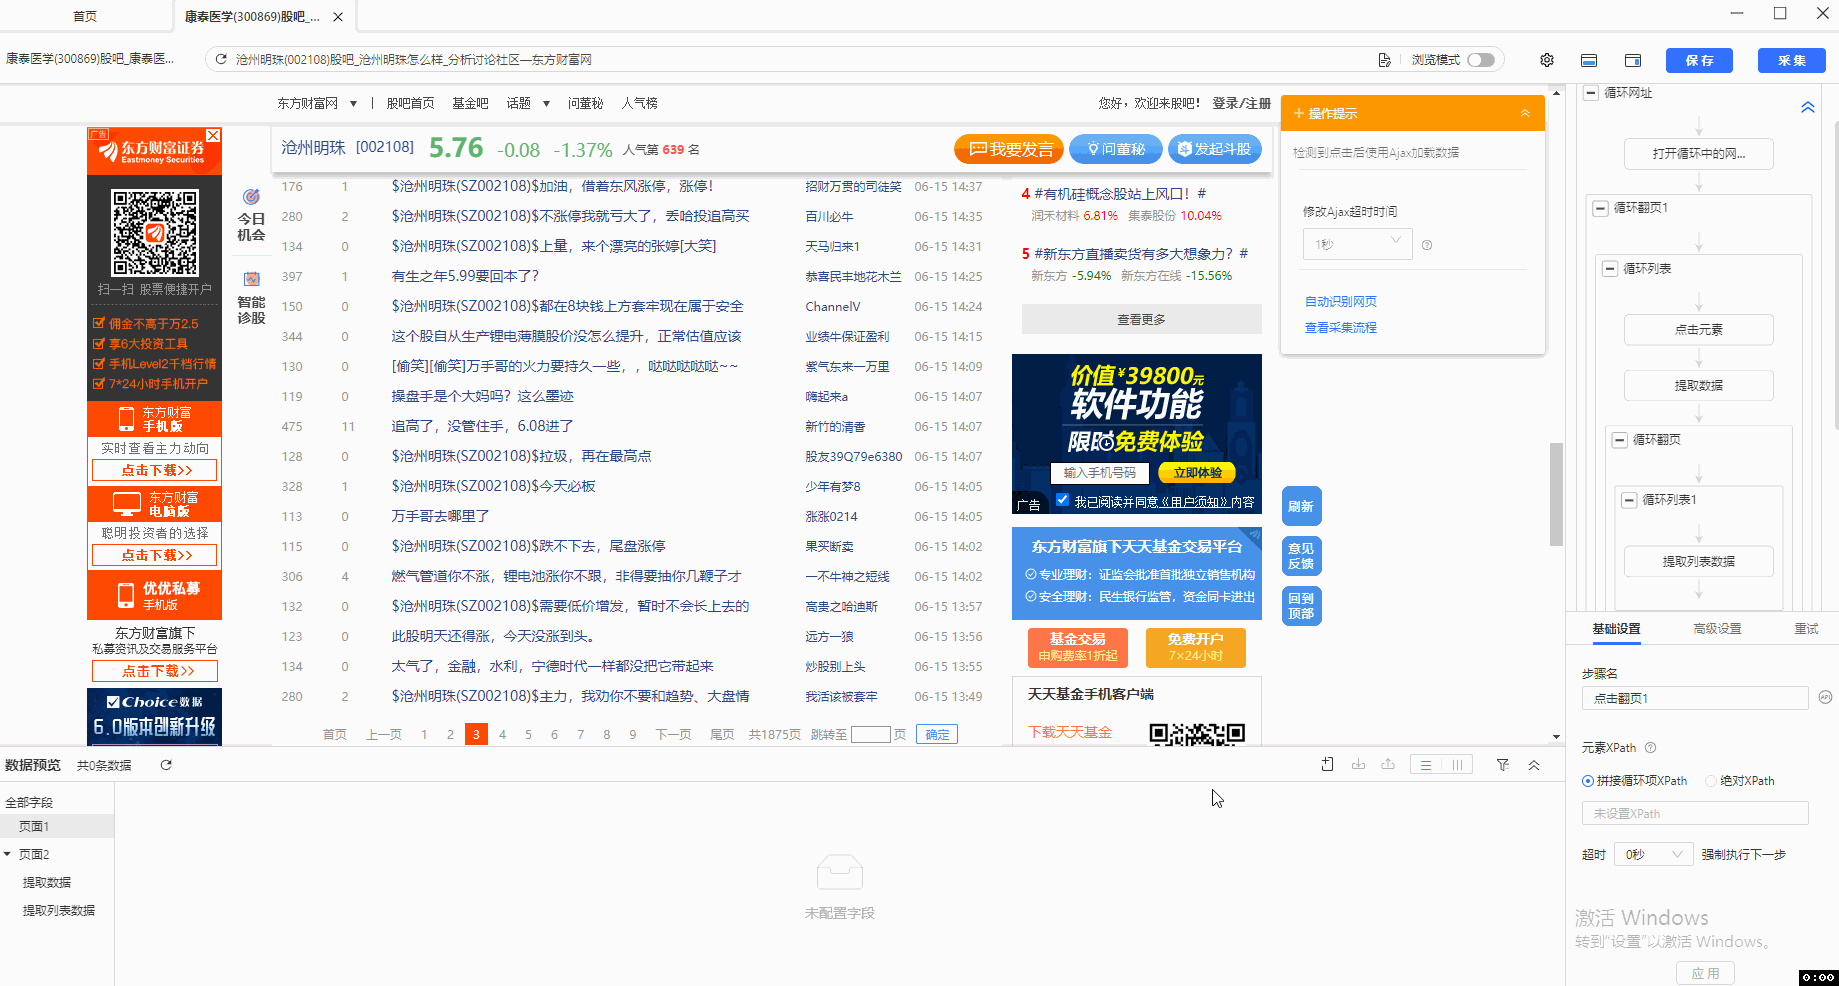Toggle the bottom panel layout icon

[x=1589, y=60]
